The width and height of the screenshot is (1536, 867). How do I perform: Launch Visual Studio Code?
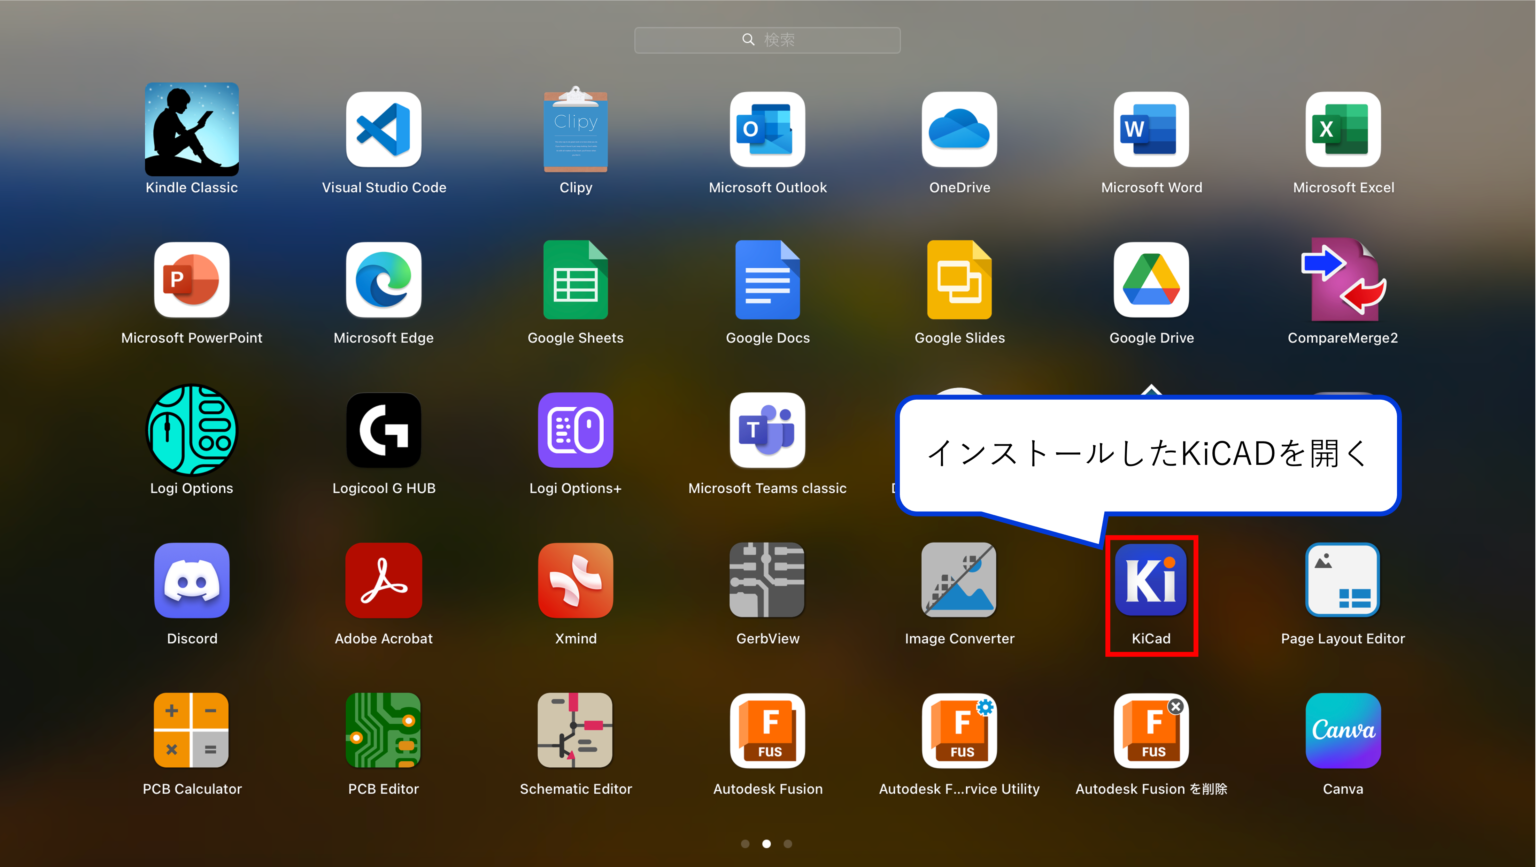pyautogui.click(x=383, y=130)
